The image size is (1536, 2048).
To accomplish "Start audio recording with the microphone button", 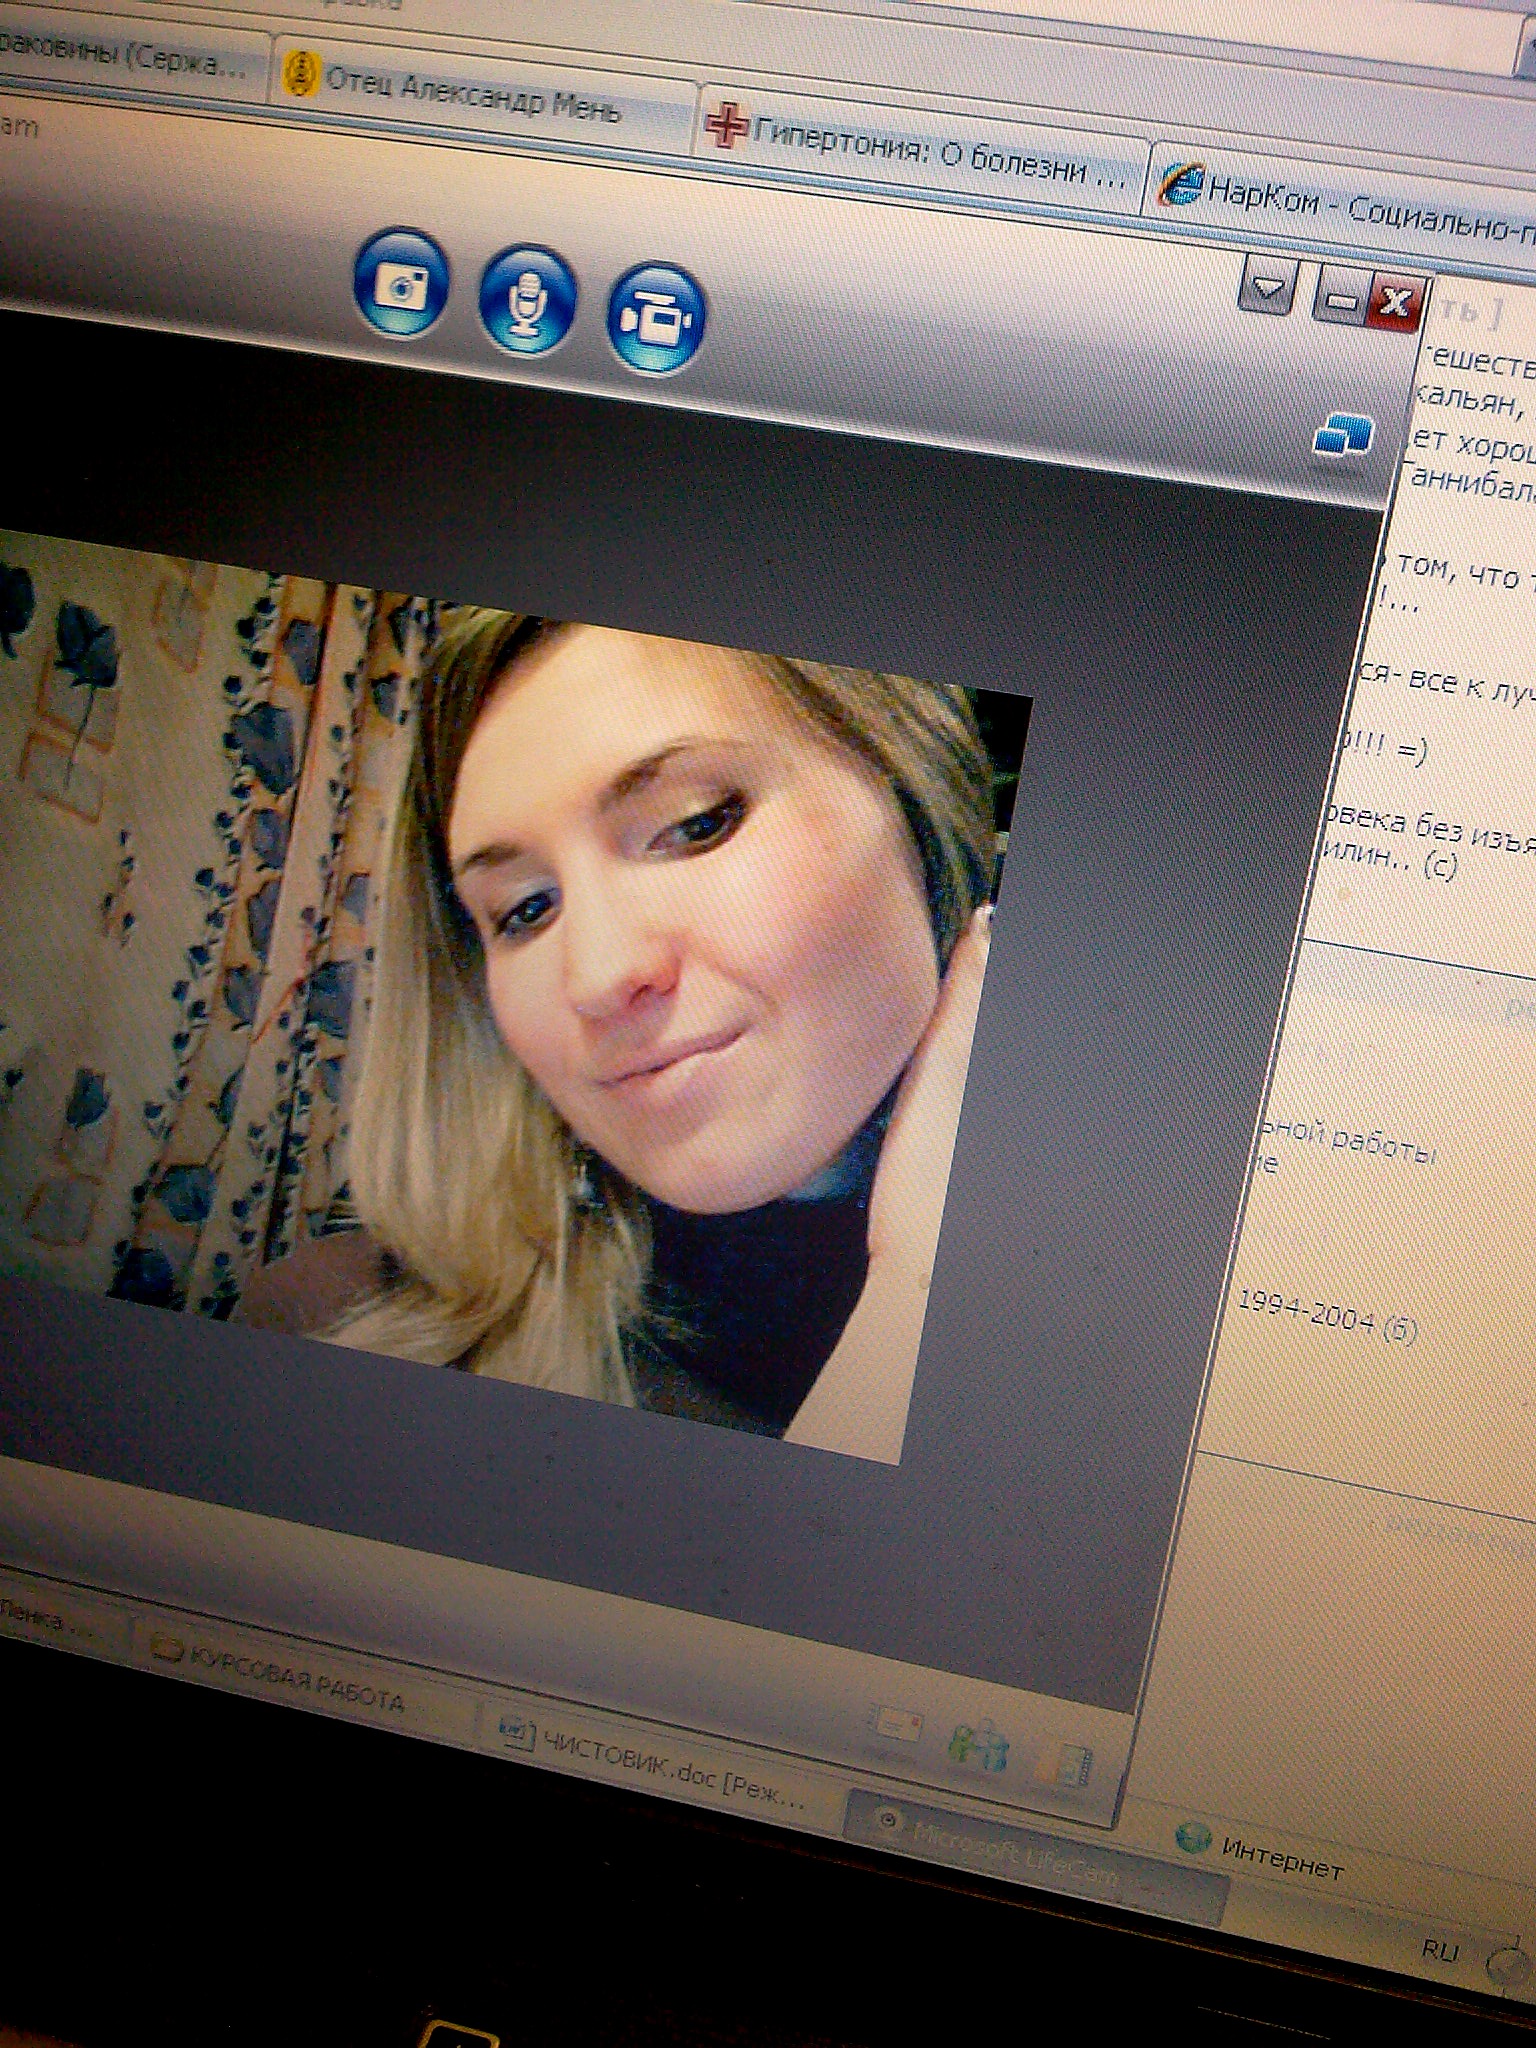I will pyautogui.click(x=527, y=298).
